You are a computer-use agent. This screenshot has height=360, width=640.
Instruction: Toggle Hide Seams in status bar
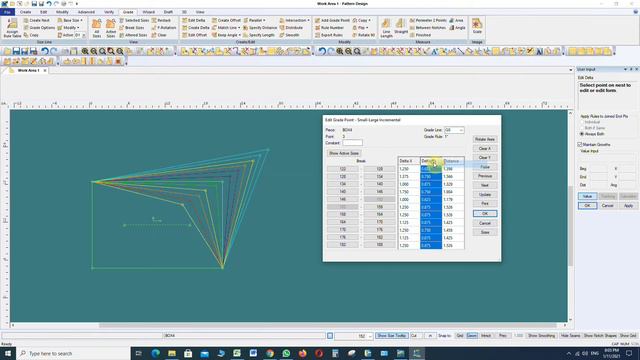[x=570, y=336]
